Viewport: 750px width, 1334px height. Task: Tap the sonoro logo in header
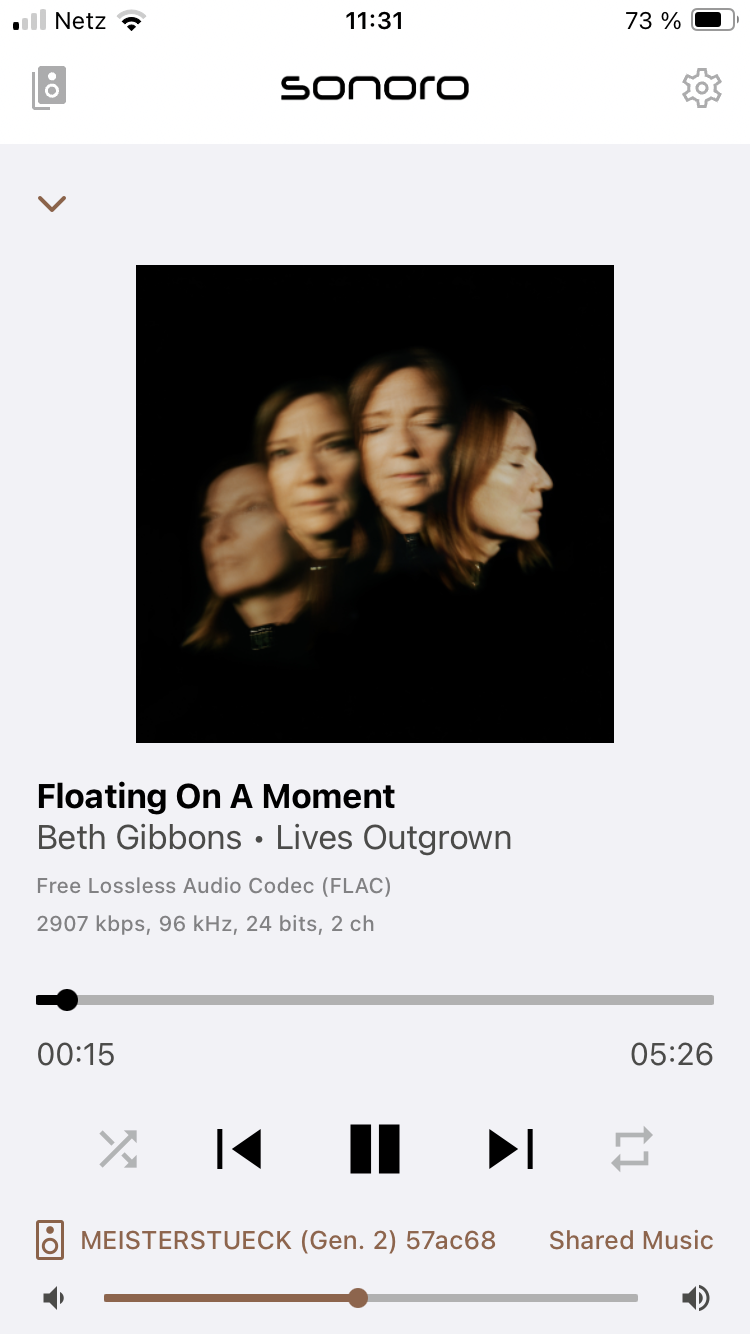pos(375,88)
